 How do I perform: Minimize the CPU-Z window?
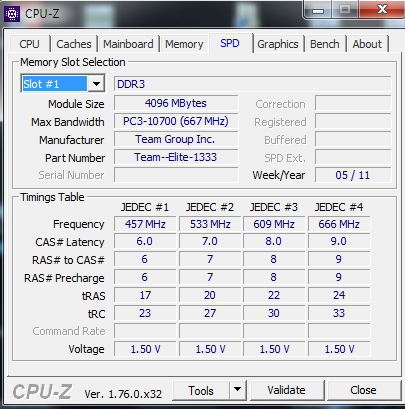(318, 10)
